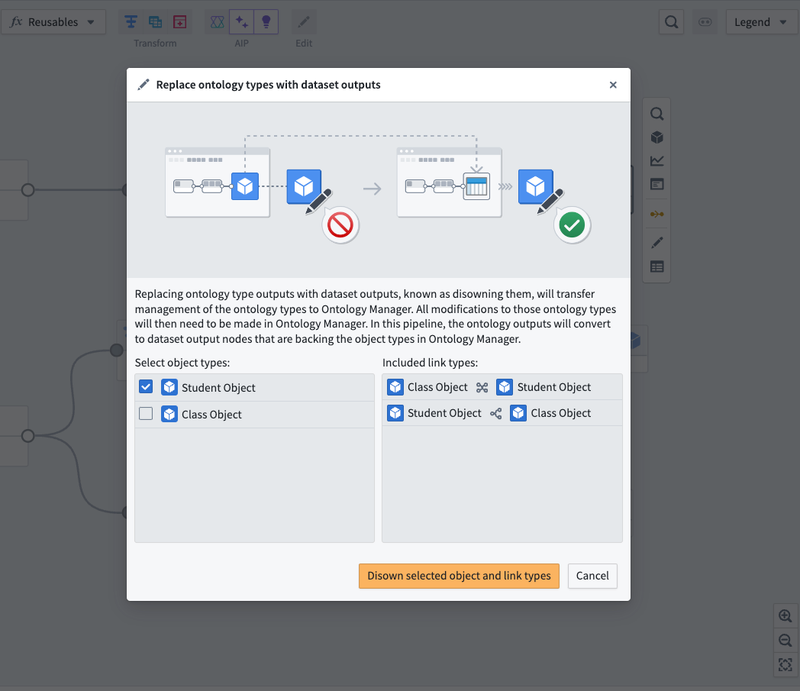Expand the Legend dropdown
This screenshot has width=800, height=691.
pyautogui.click(x=759, y=22)
